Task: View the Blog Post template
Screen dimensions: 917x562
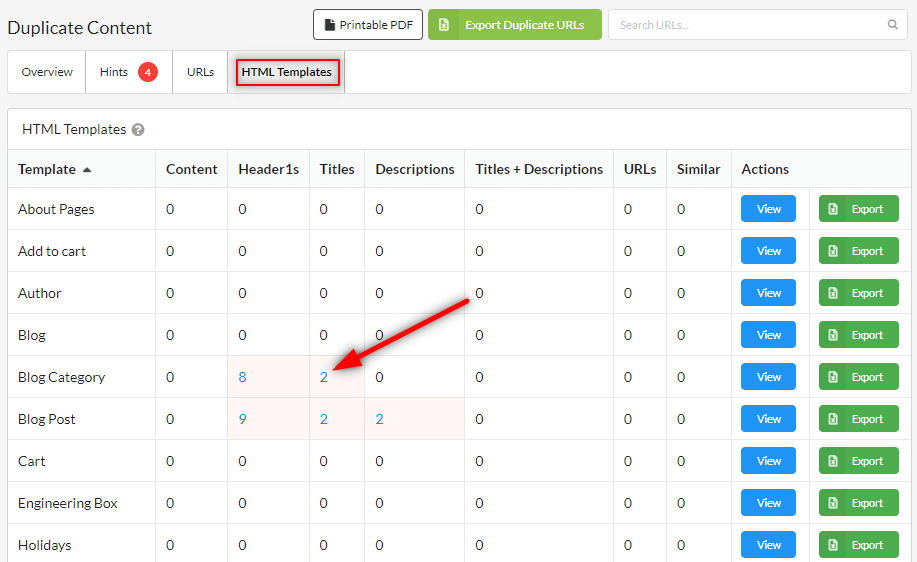Action: [768, 419]
